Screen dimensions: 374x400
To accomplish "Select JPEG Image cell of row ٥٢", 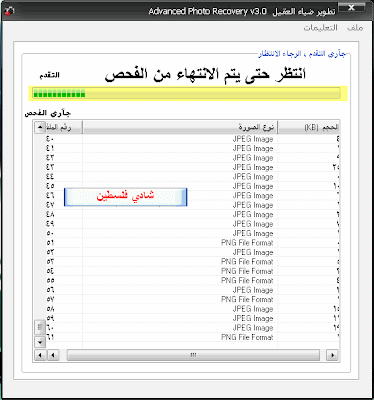I will pos(253,252).
